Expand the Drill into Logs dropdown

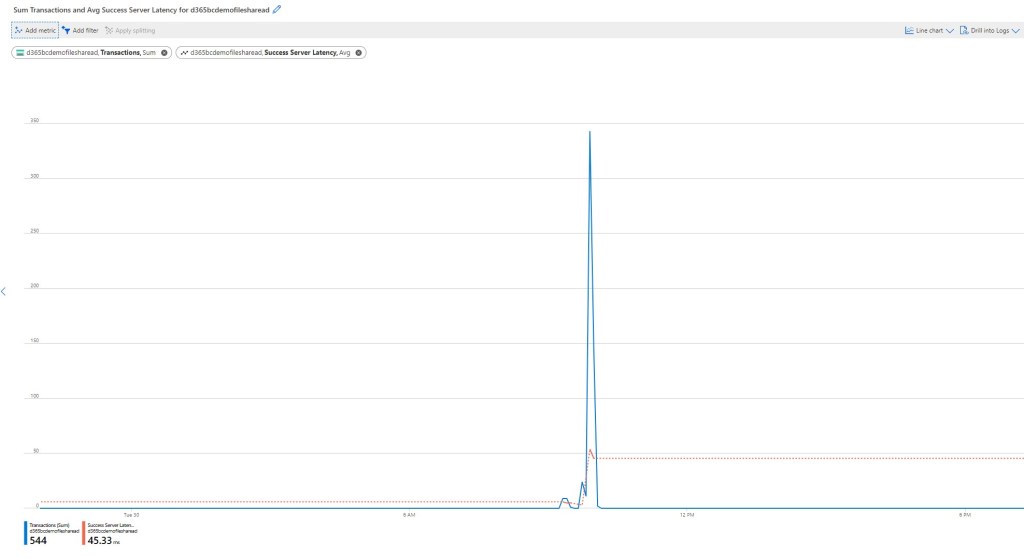click(1015, 31)
